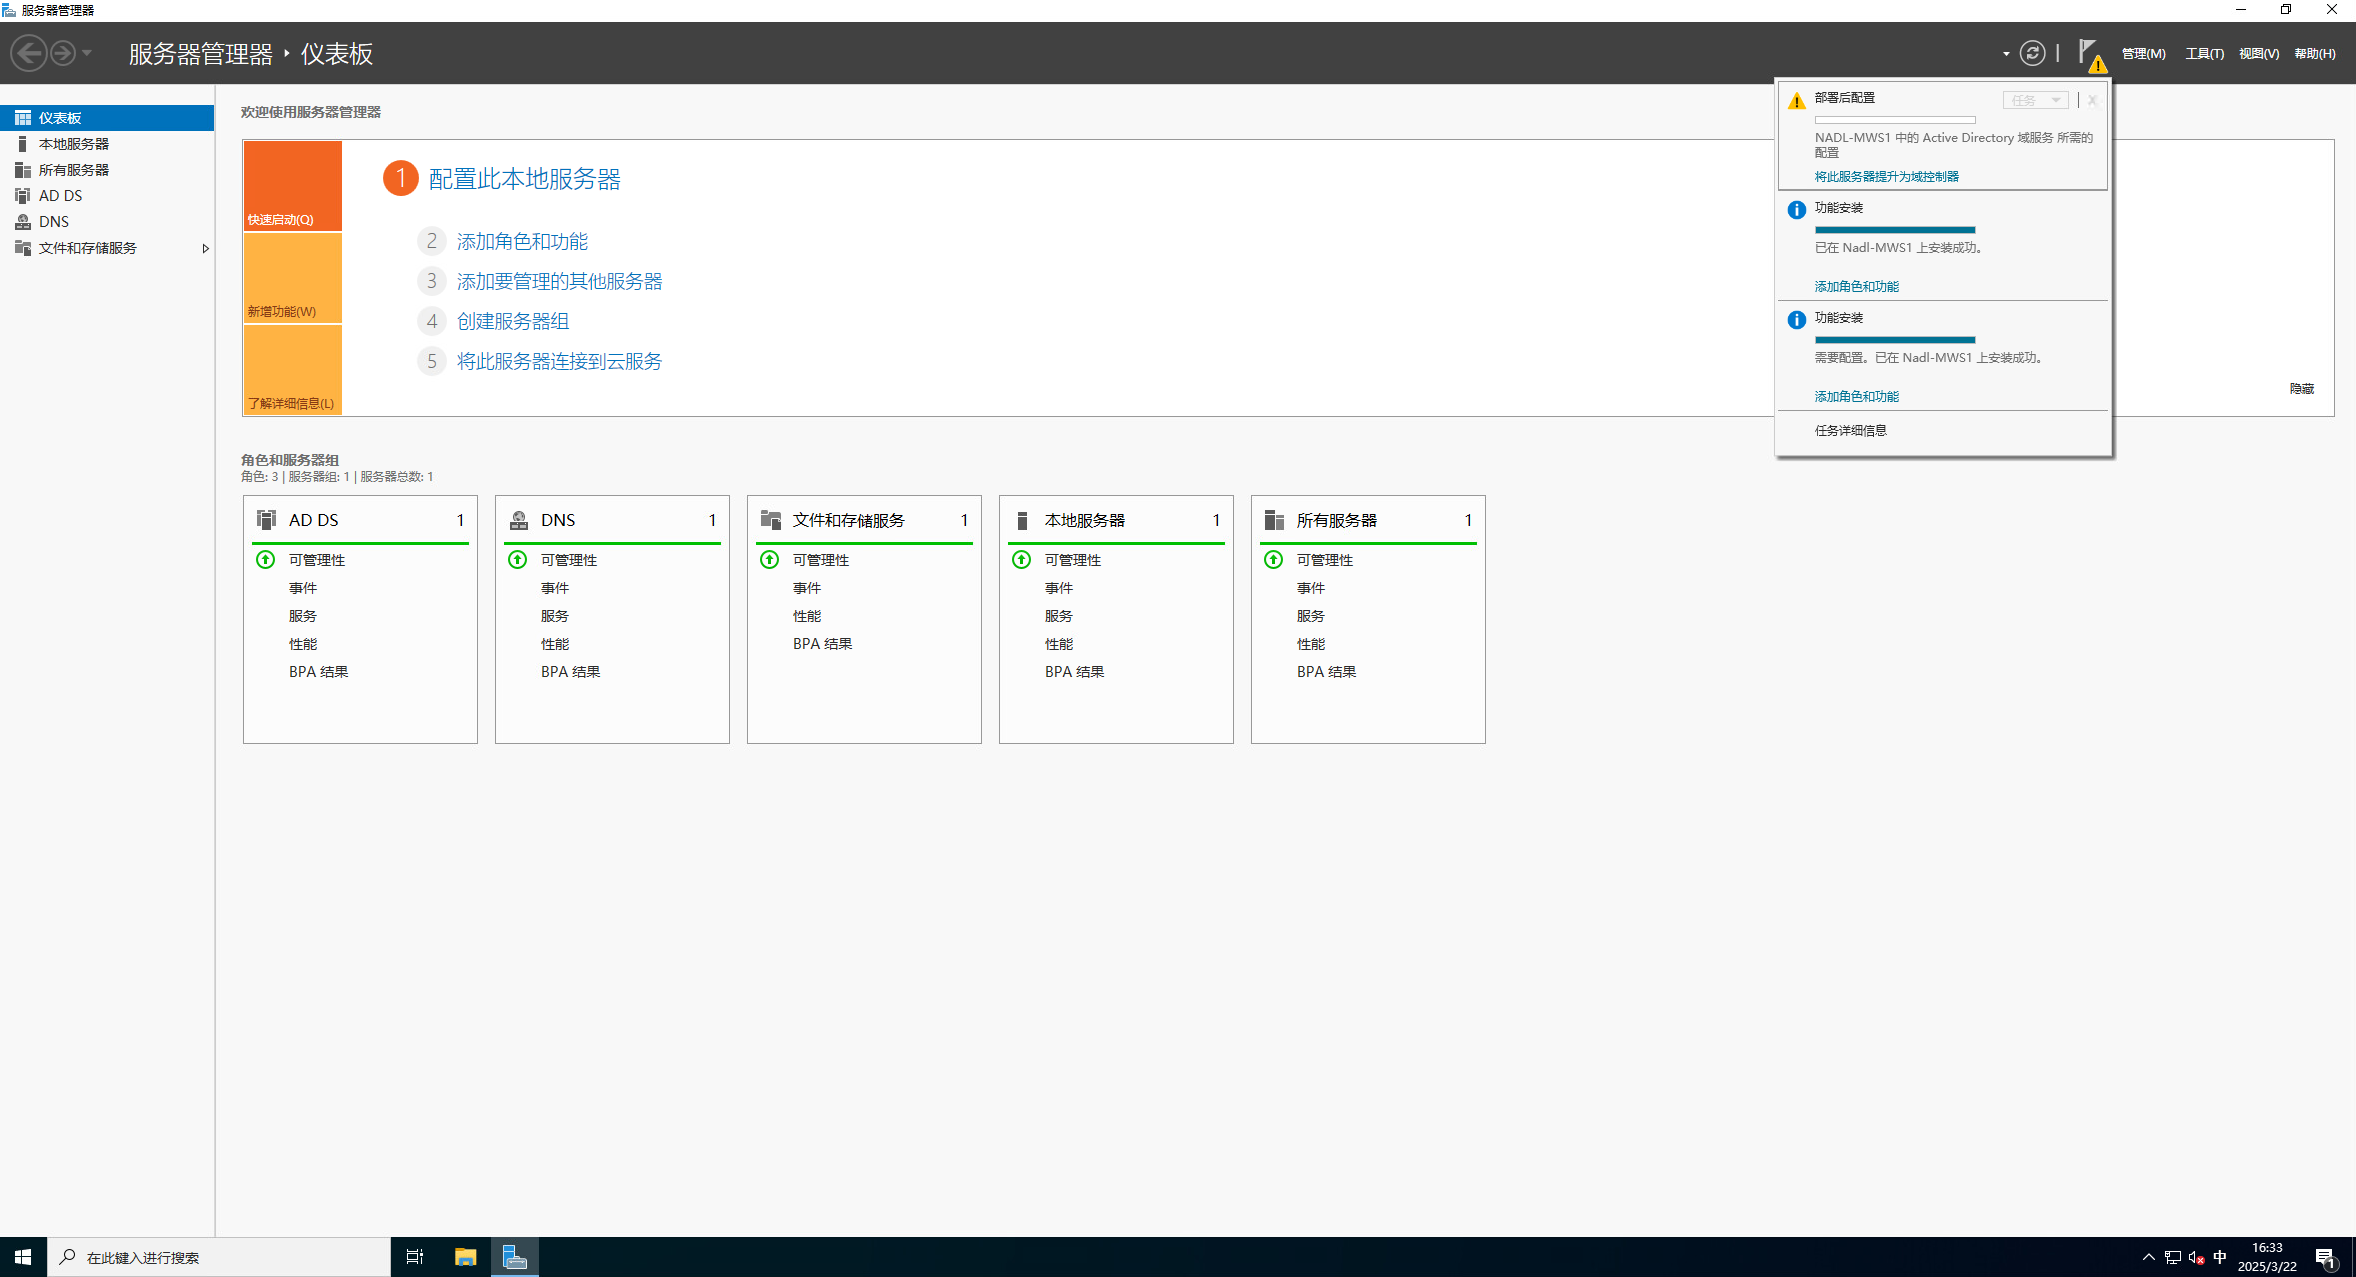Click the 快速启动(Q) orange tile
Viewport: 2356px width, 1277px height.
293,186
